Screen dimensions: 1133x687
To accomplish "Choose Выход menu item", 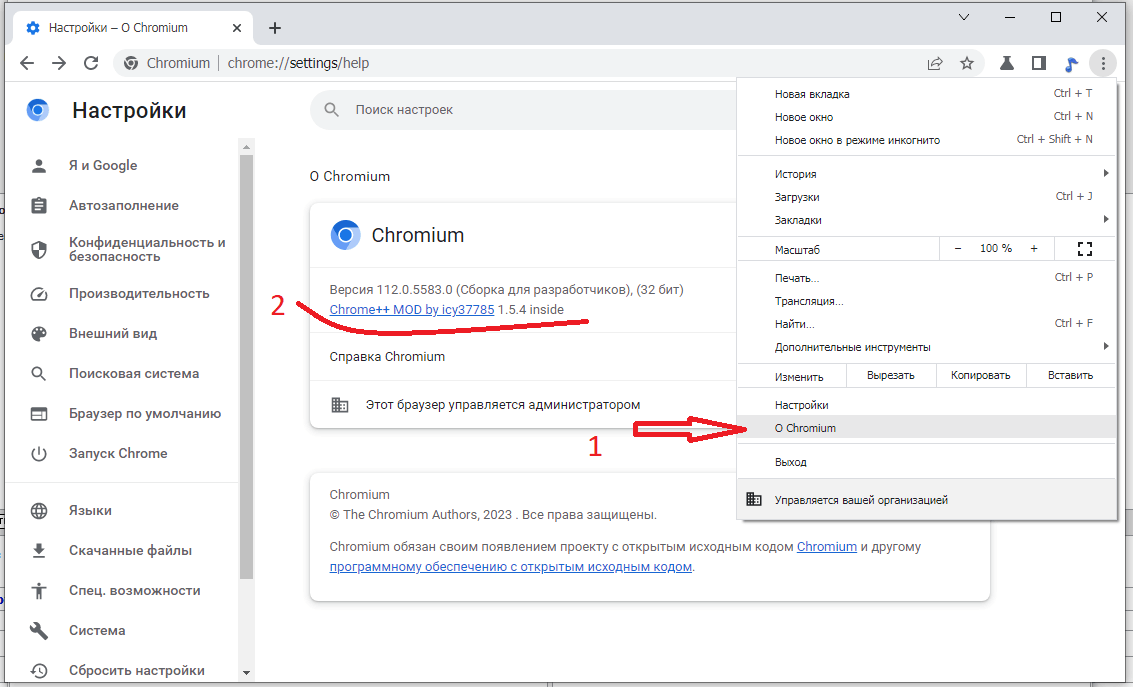I will coord(926,462).
